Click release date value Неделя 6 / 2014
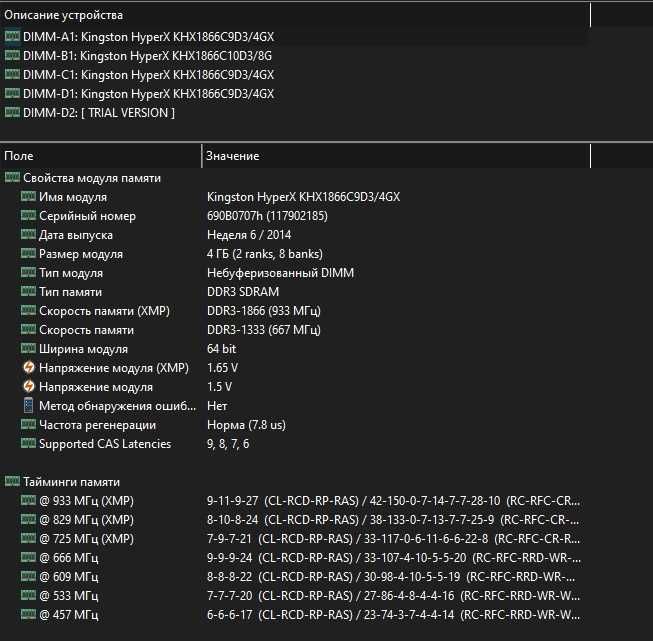Screen dimensions: 653x641 click(249, 235)
